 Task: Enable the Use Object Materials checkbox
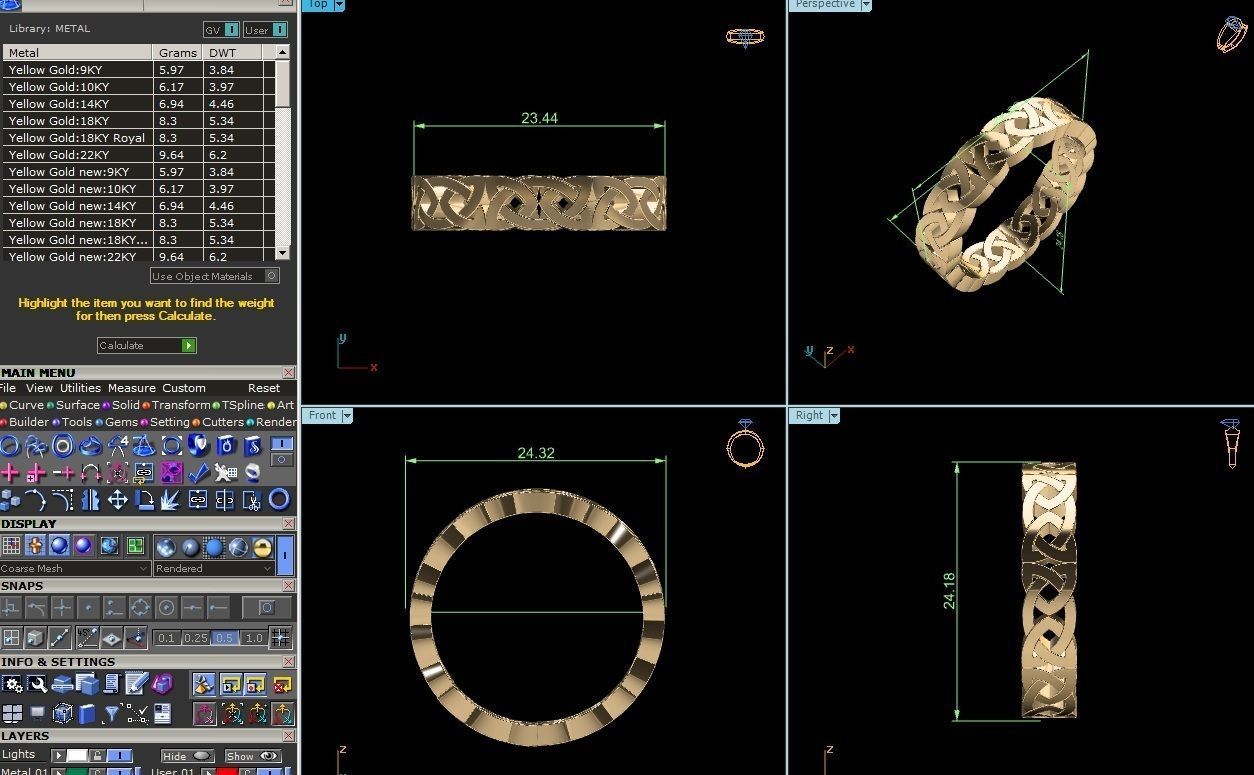[x=271, y=275]
